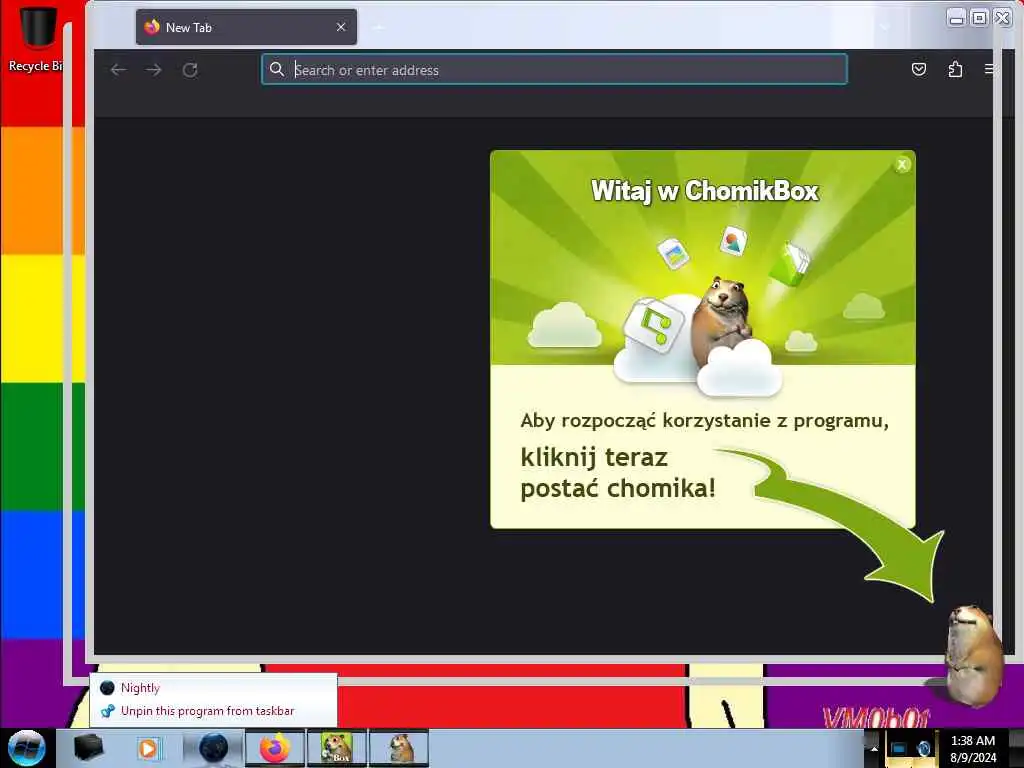The image size is (1024, 768).
Task: Open the Extensions puzzle icon
Action: (x=955, y=69)
